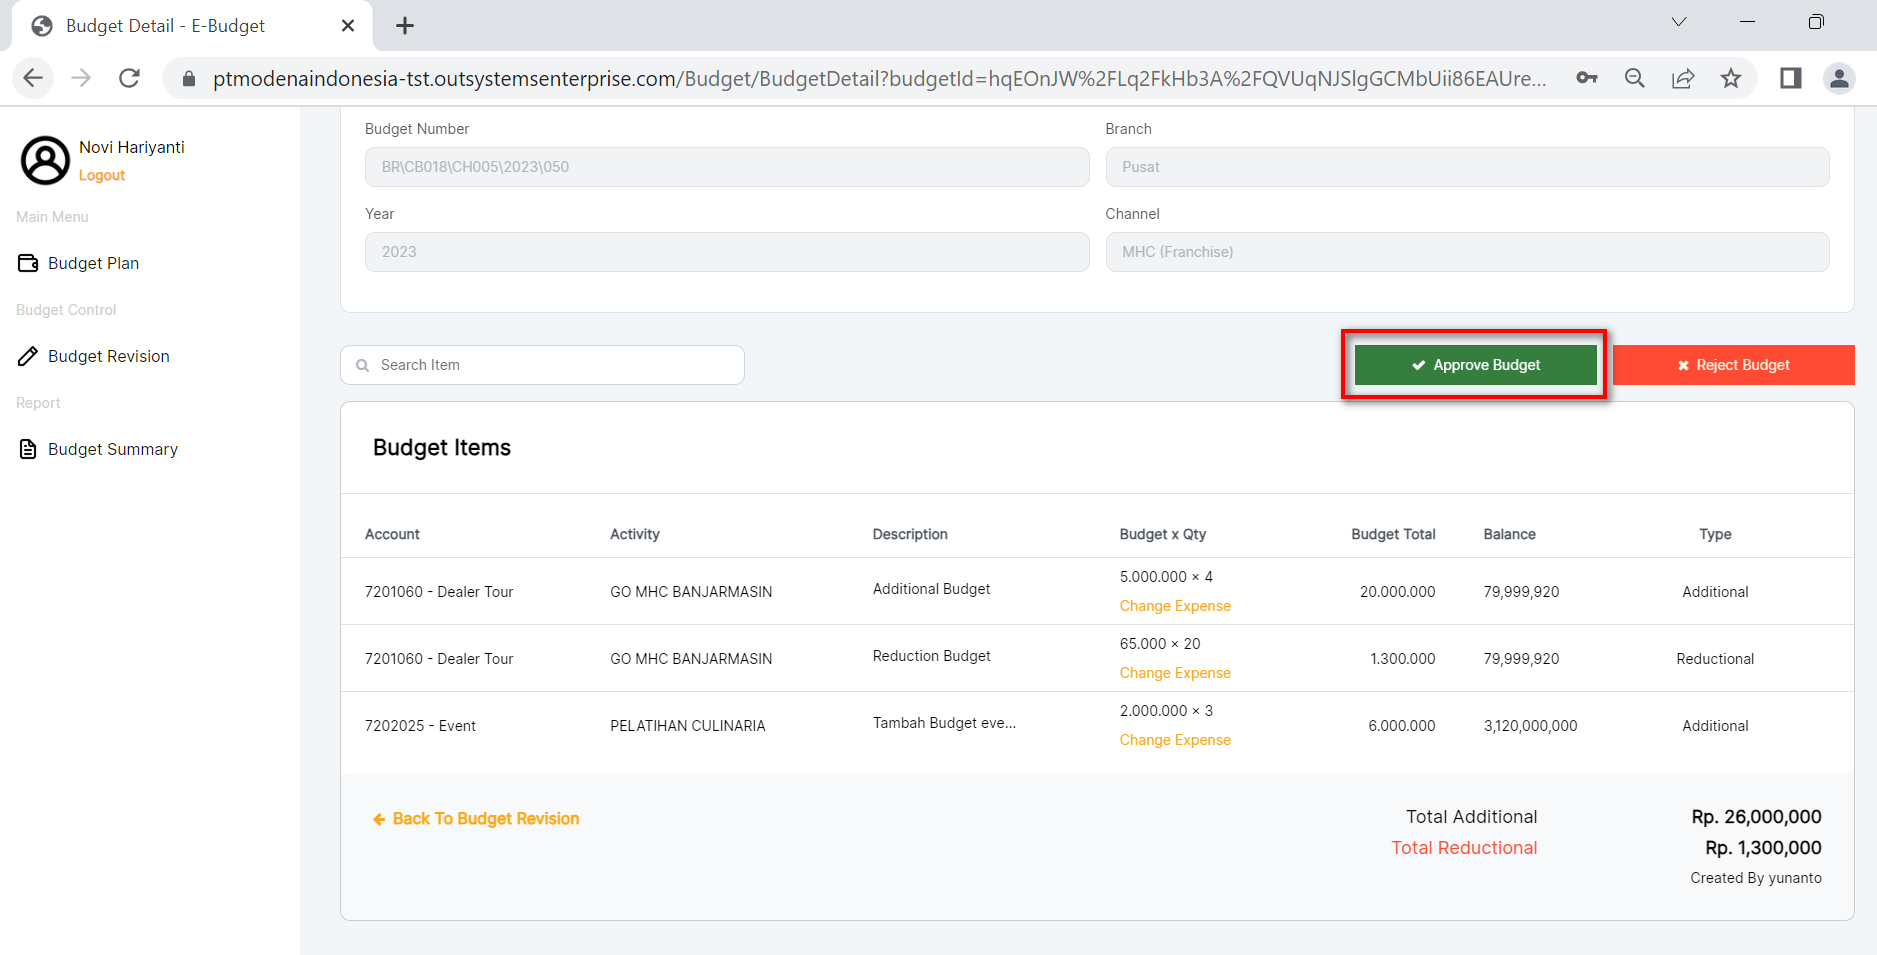Open the browser zoom magnifier icon
This screenshot has width=1877, height=955.
point(1635,78)
